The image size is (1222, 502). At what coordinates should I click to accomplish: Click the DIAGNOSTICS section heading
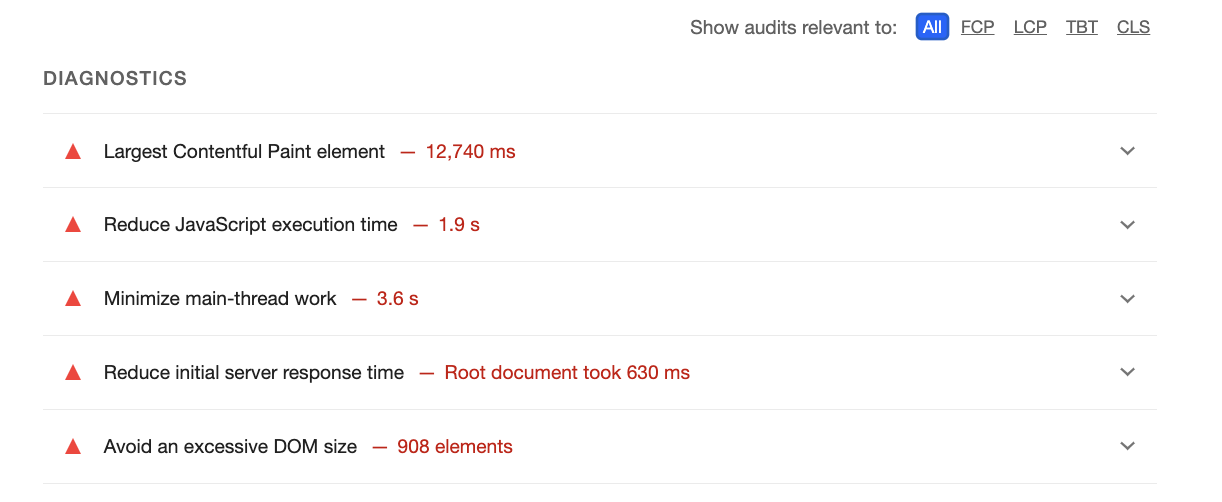pyautogui.click(x=115, y=78)
